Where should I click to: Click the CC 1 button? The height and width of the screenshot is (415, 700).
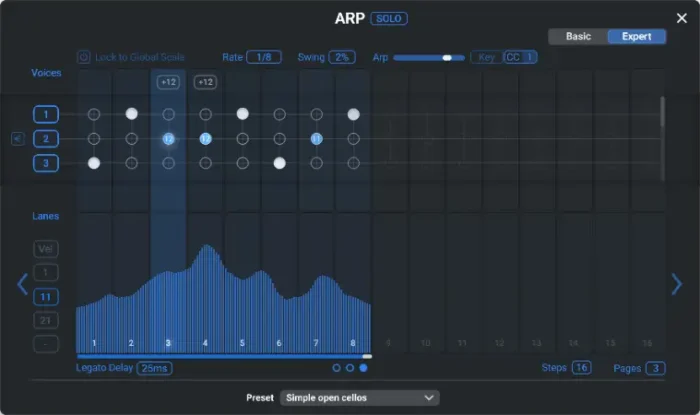520,57
